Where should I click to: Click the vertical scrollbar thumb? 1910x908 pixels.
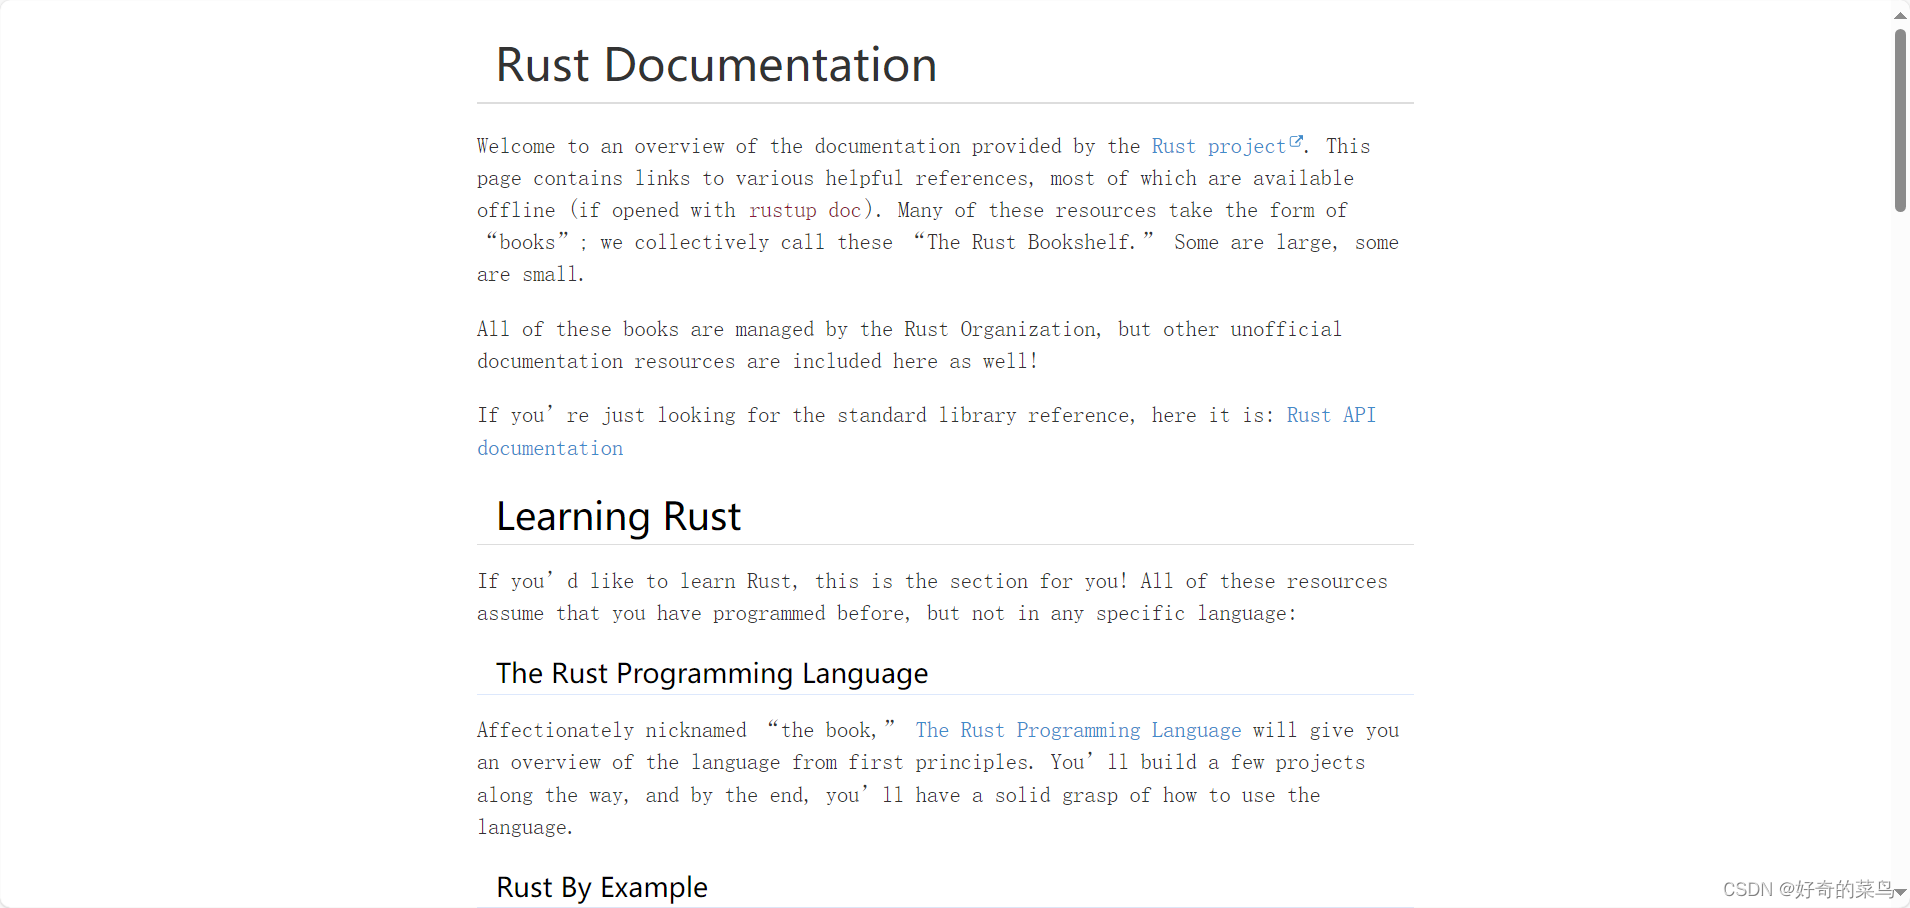(1898, 120)
